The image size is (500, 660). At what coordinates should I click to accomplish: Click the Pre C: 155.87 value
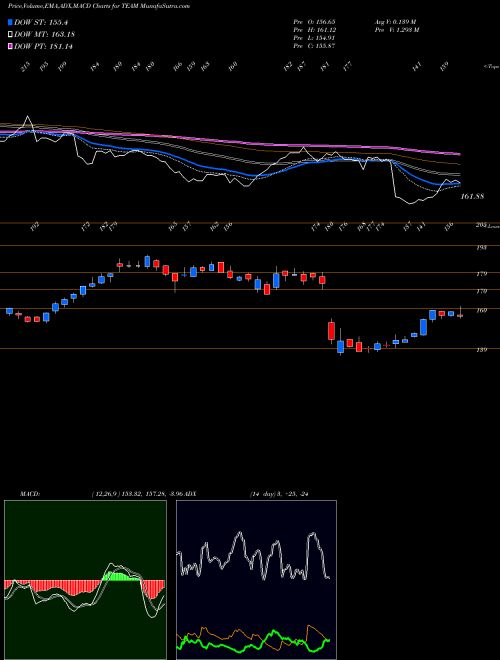(x=314, y=46)
